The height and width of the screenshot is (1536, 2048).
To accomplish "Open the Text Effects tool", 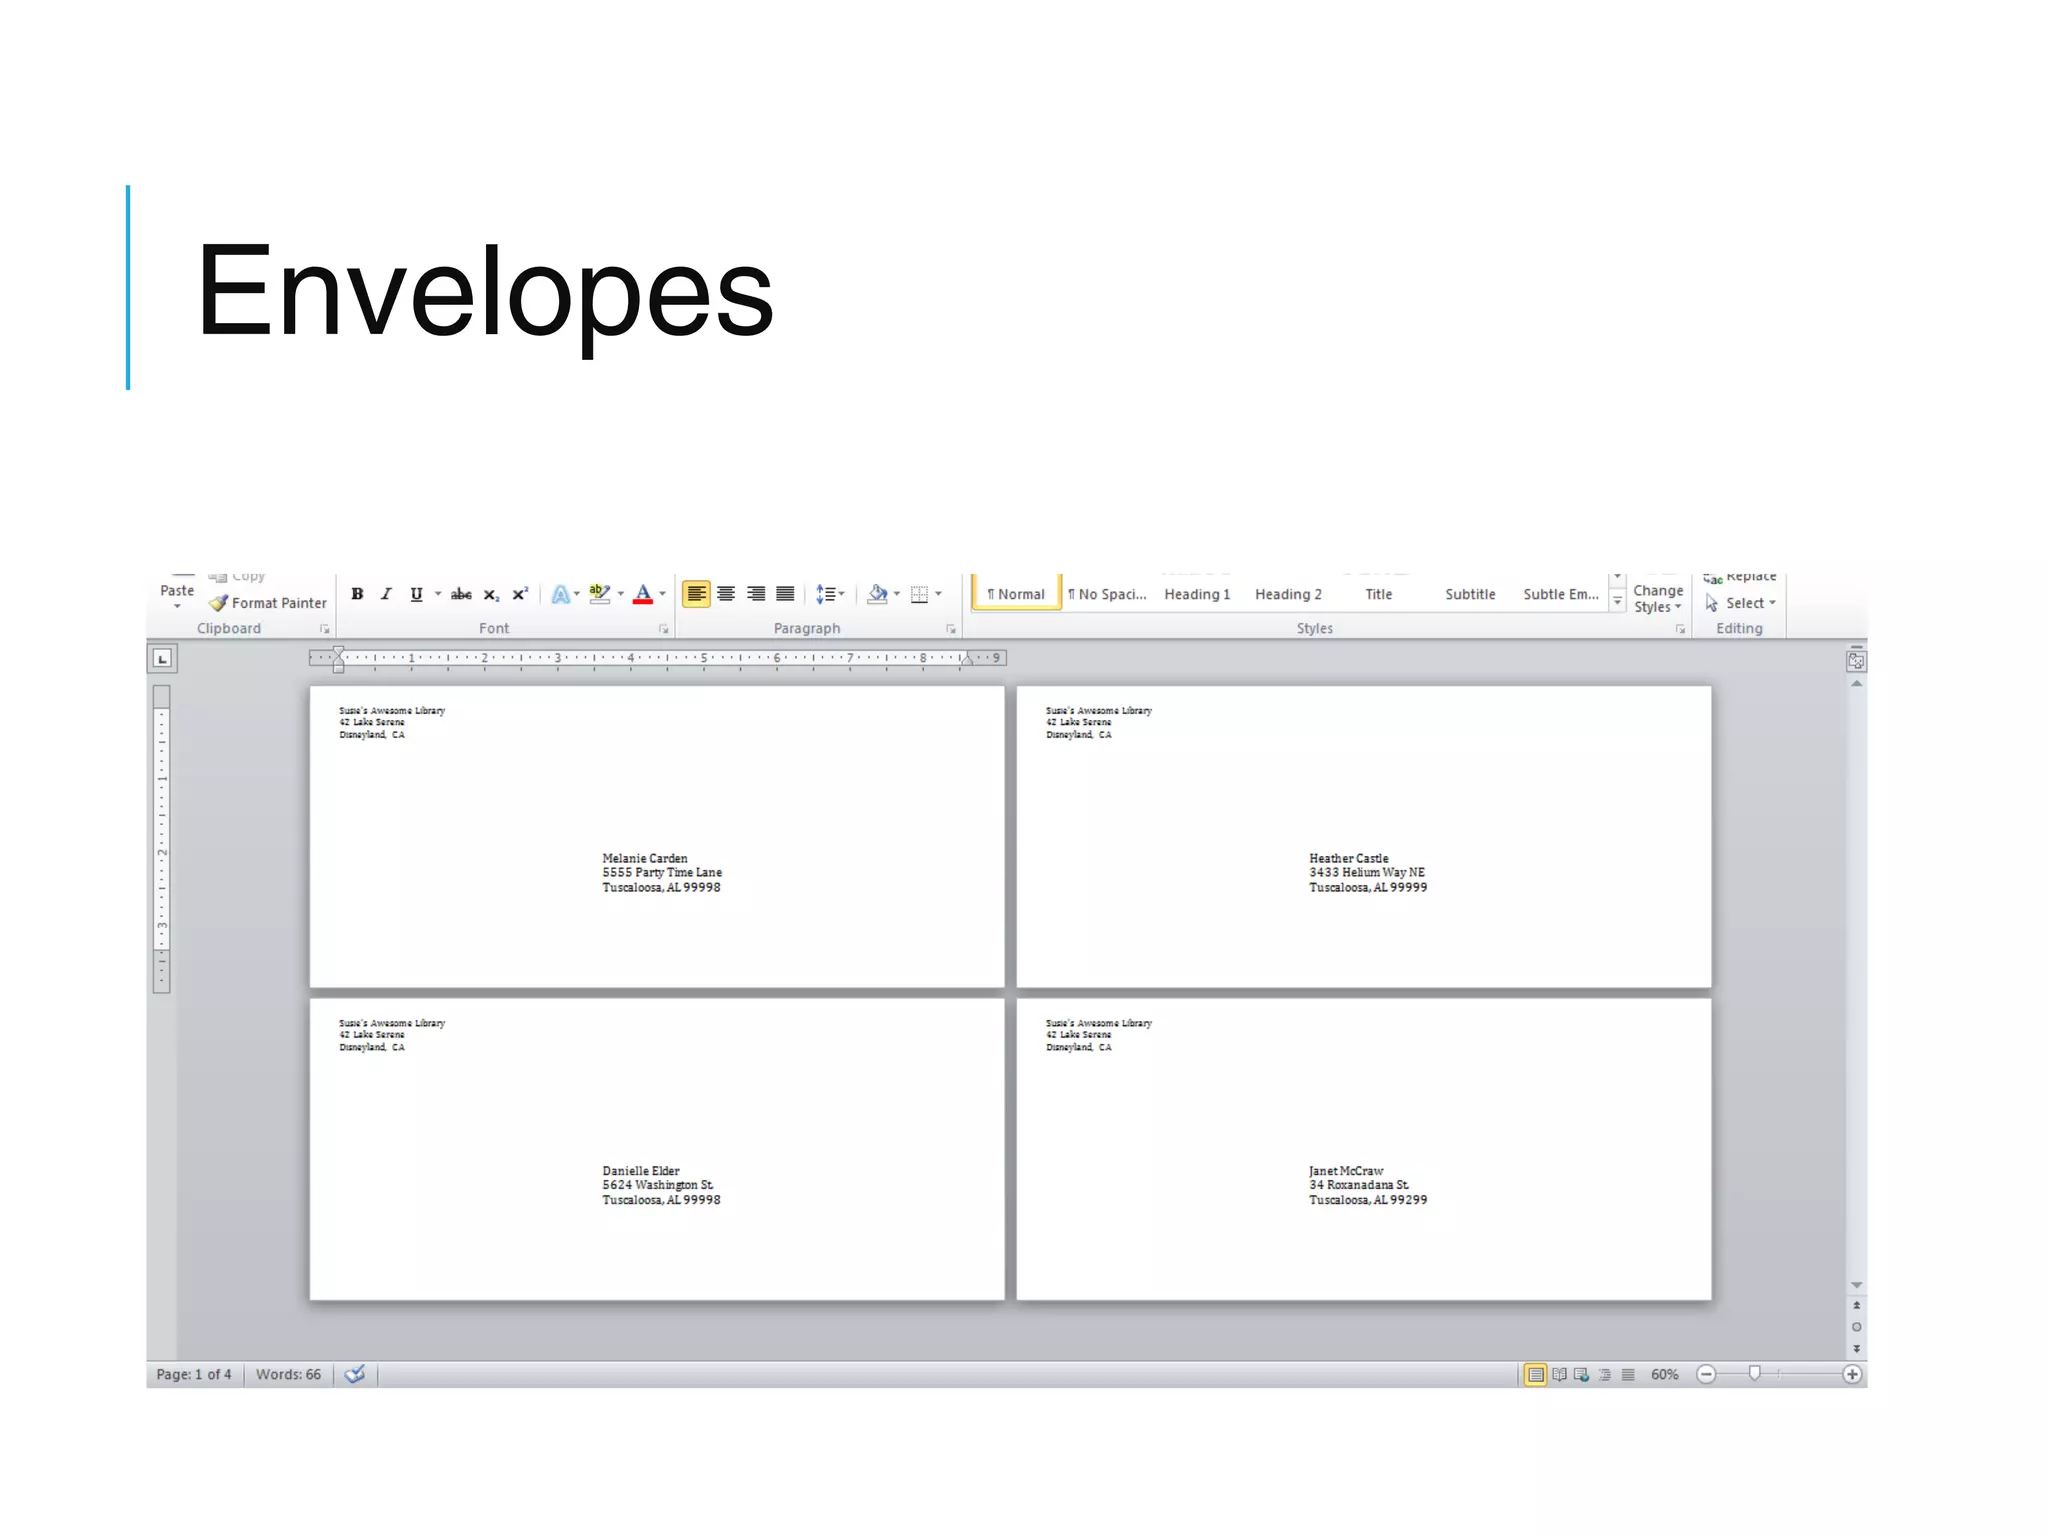I will coord(561,594).
